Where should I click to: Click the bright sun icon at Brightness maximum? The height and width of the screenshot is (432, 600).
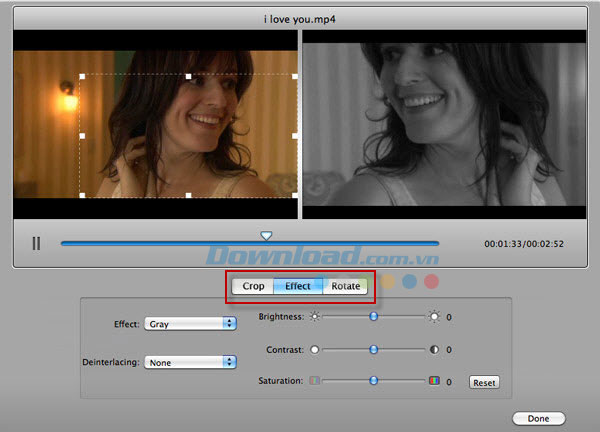[434, 317]
